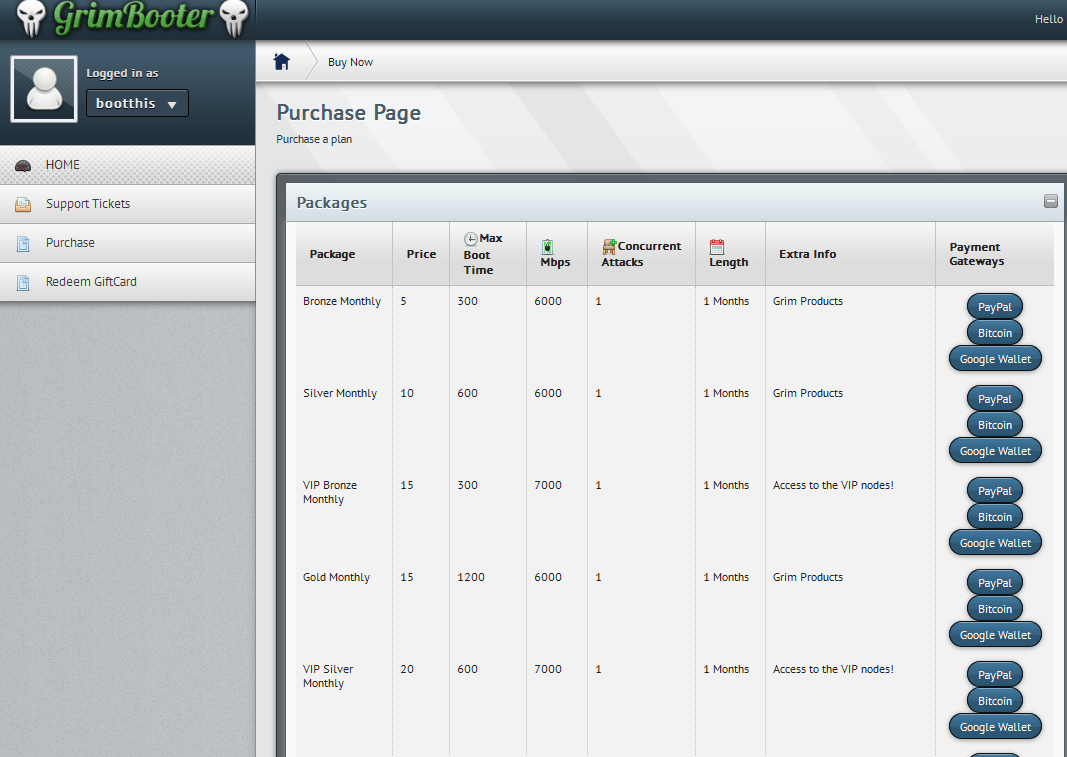
Task: Click the Price column header
Action: click(x=421, y=254)
